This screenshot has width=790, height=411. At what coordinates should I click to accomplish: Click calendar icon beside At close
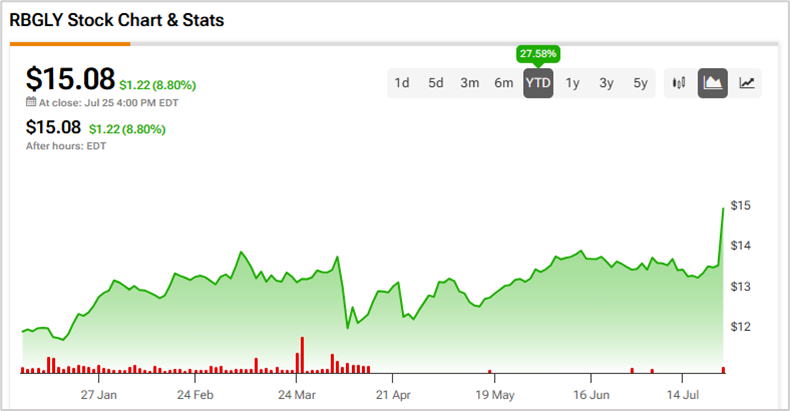pos(31,102)
